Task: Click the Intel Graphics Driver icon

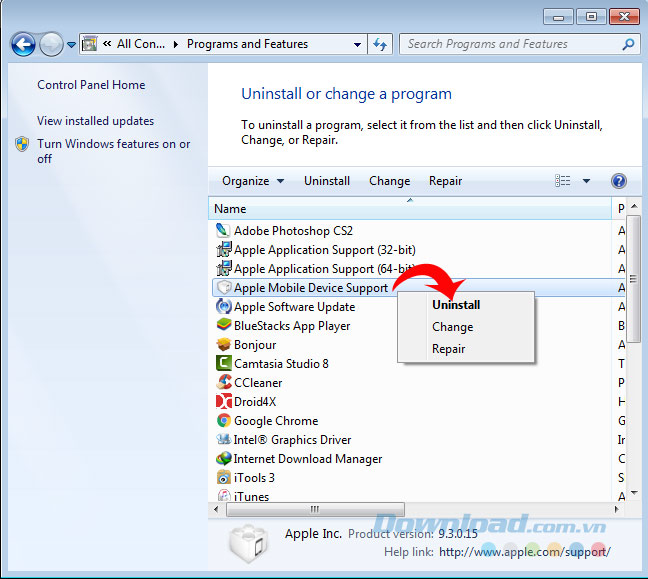Action: [x=224, y=439]
